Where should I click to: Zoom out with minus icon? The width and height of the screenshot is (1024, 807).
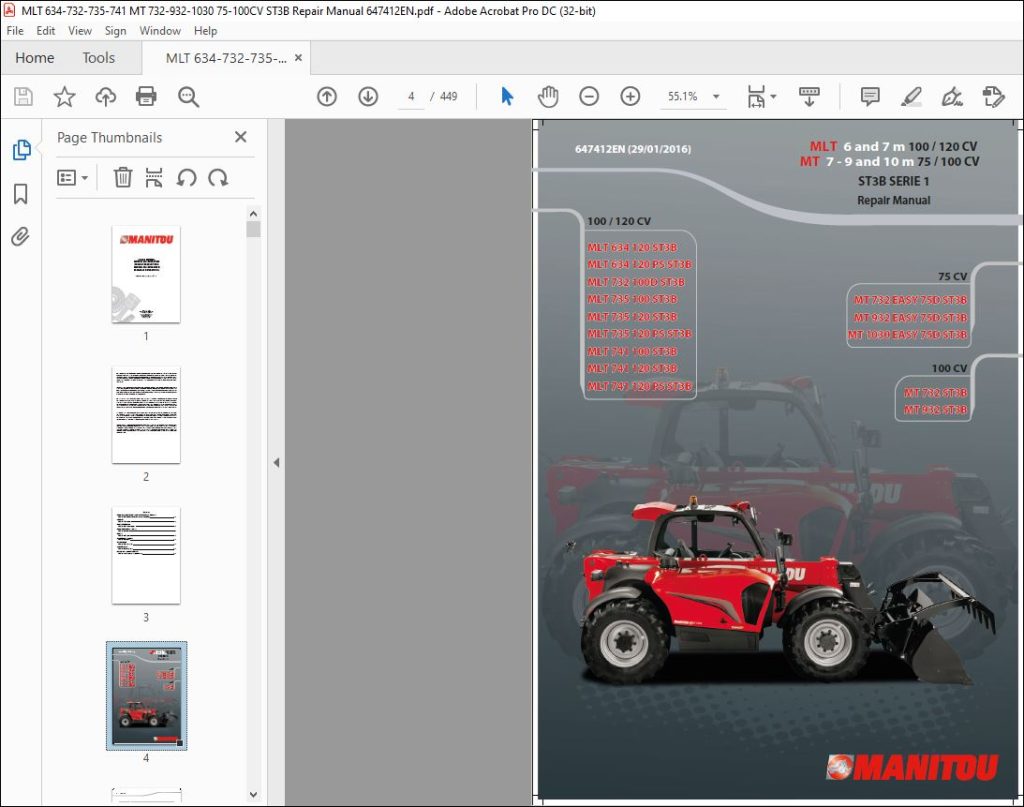[588, 97]
